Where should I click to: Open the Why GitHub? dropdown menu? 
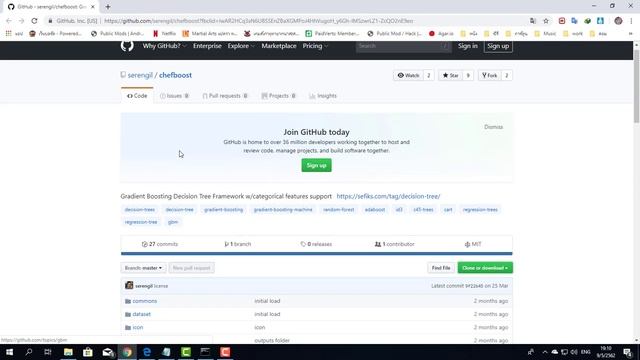tap(164, 46)
